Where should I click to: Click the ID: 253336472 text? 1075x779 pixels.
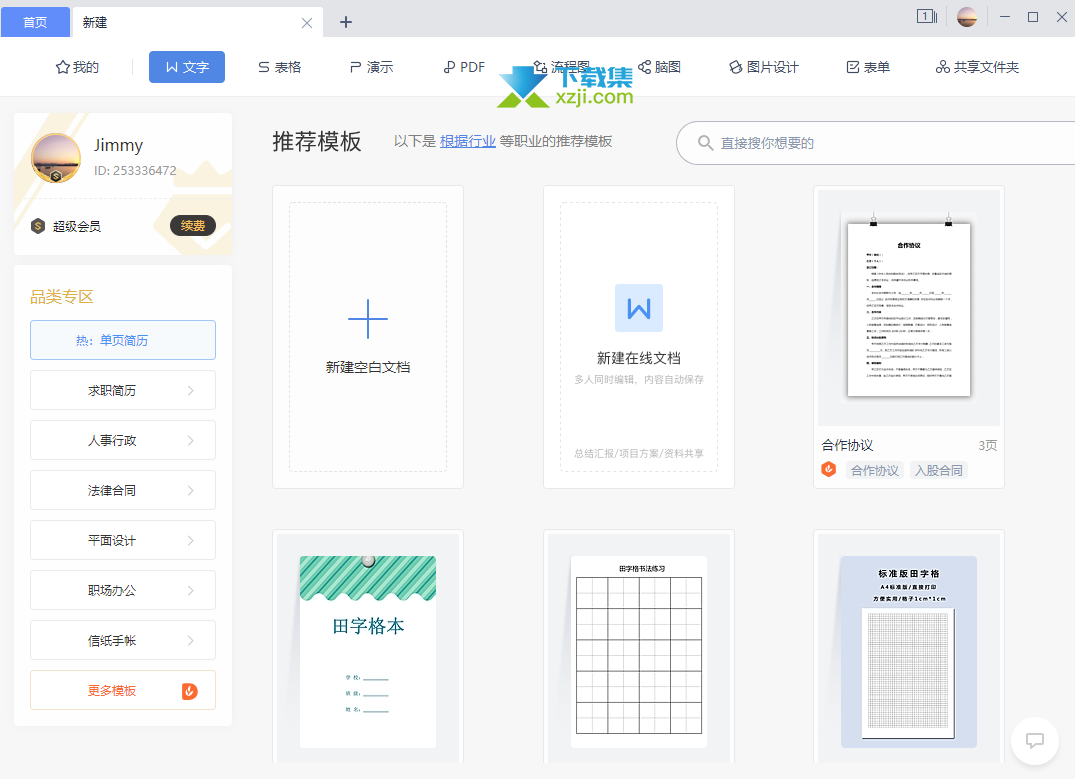tap(135, 171)
